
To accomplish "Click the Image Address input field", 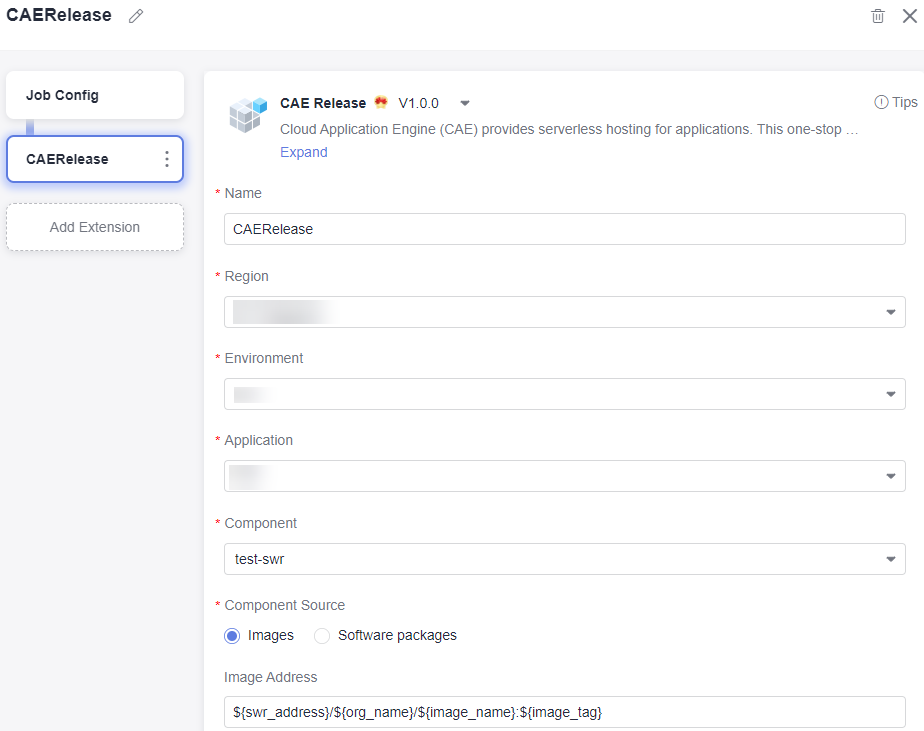I will pyautogui.click(x=565, y=712).
